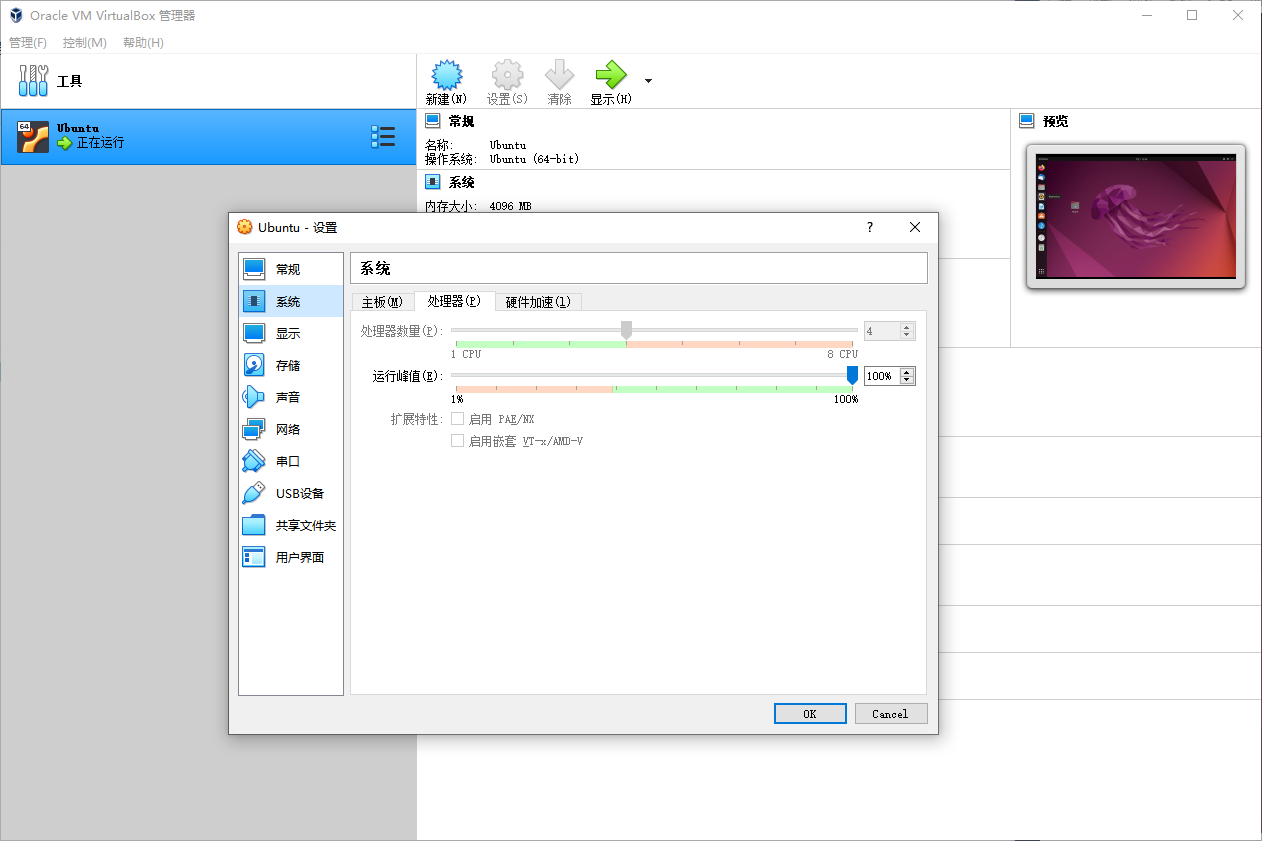Viewport: 1262px width, 841px height.
Task: Open Audio (声音) settings category
Action: click(x=291, y=397)
